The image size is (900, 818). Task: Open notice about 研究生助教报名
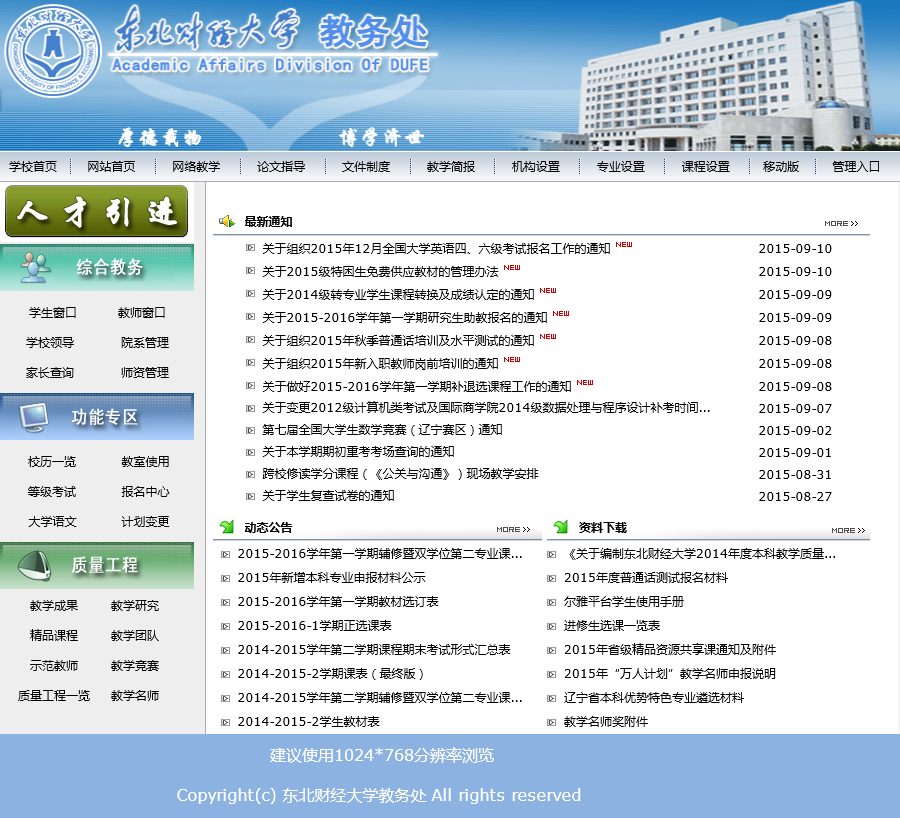tap(405, 317)
